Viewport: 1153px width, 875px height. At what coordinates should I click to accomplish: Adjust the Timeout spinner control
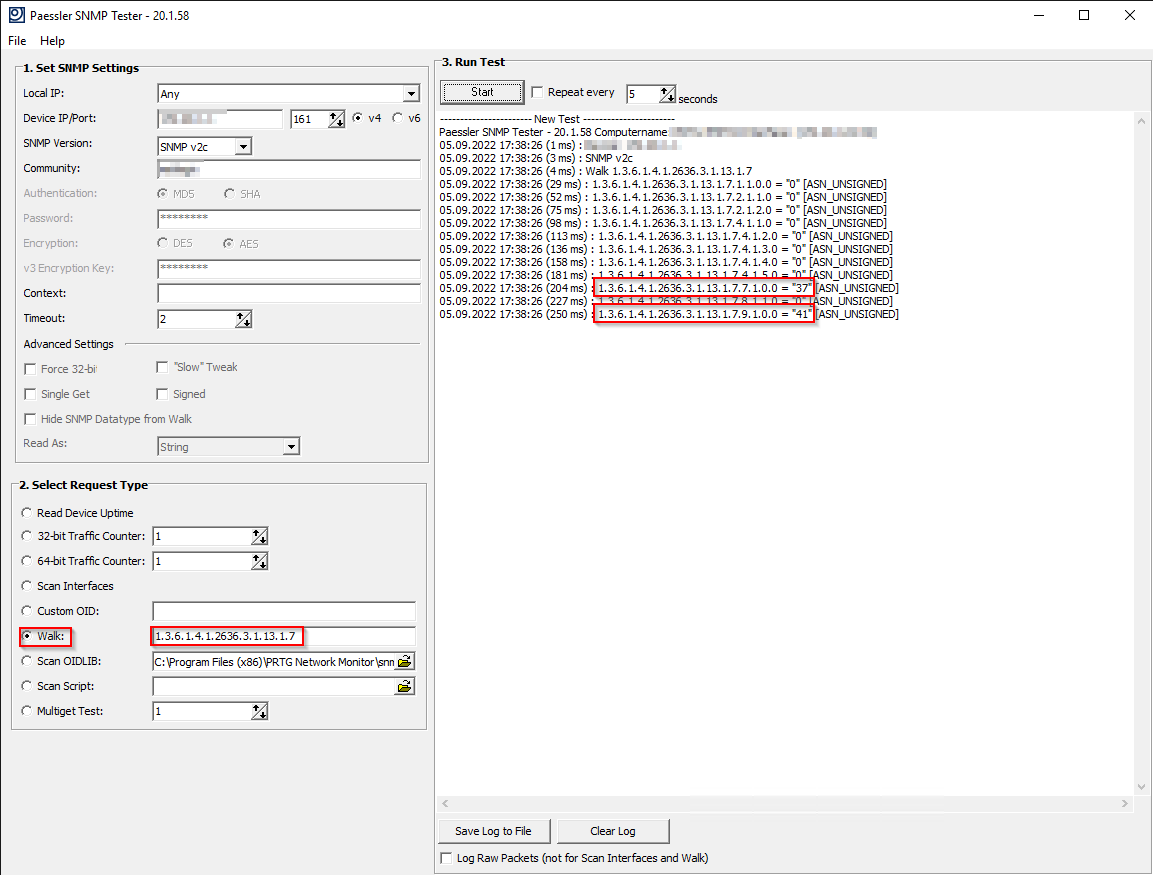[x=243, y=319]
